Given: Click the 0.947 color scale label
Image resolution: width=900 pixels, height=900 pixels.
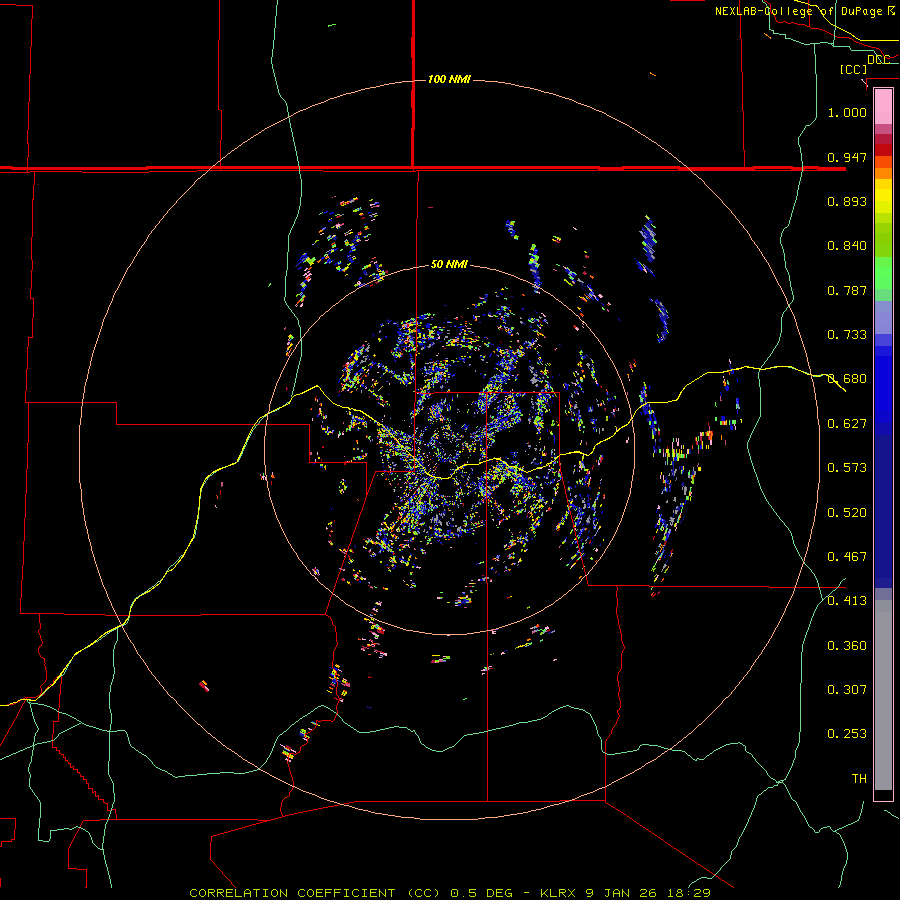Looking at the screenshot, I should 847,157.
